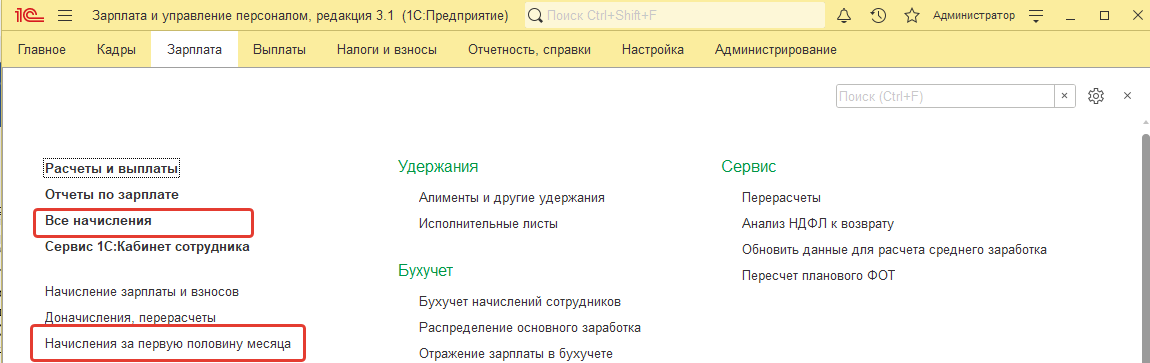Open Бухучет начислений сотрудников
Image resolution: width=1150 pixels, height=363 pixels.
(x=520, y=301)
